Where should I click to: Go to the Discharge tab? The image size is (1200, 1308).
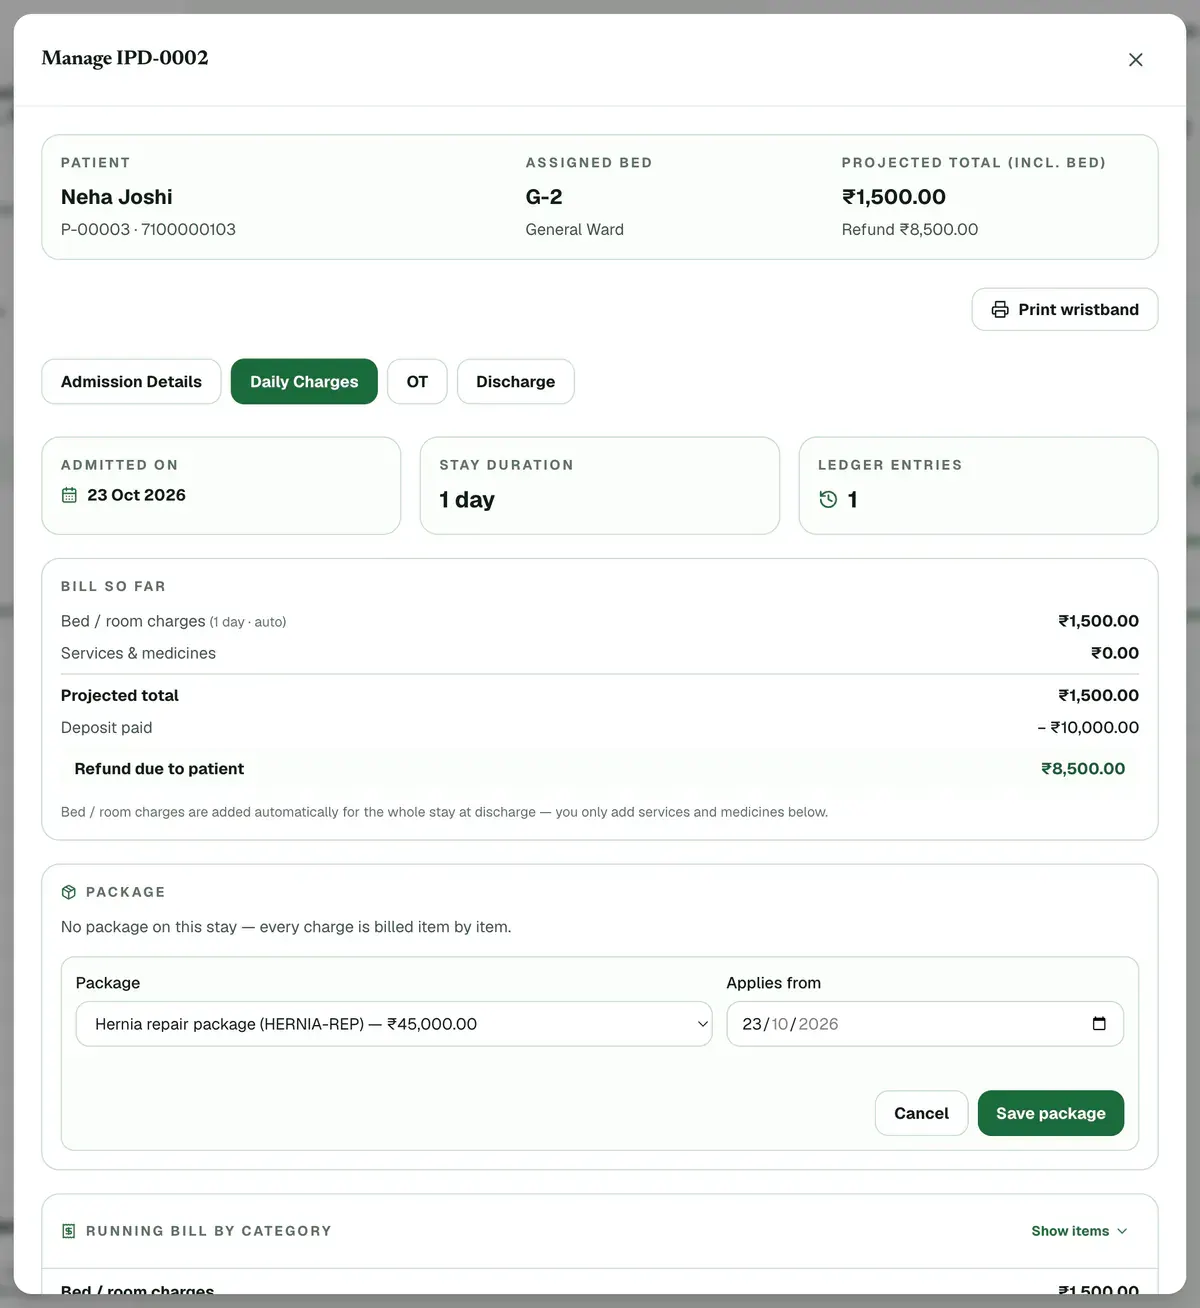(515, 382)
